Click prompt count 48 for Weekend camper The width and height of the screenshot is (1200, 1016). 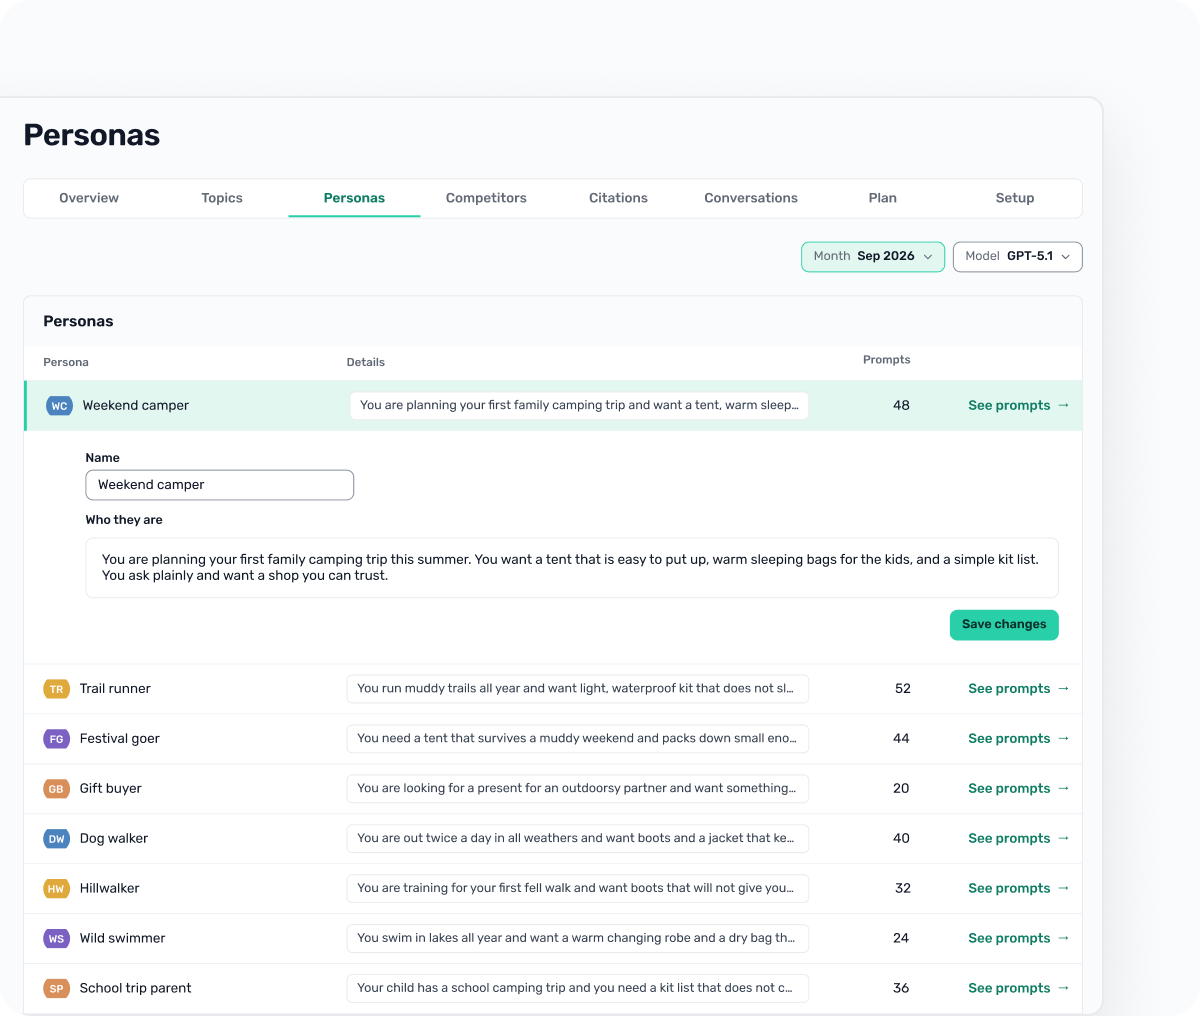pyautogui.click(x=901, y=406)
